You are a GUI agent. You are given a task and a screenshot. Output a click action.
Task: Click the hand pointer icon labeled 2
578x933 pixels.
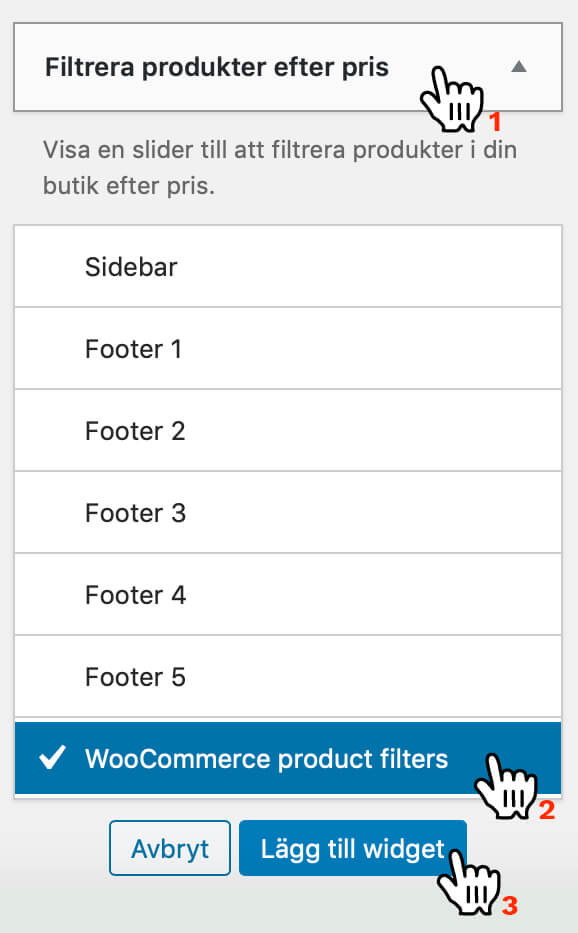(x=505, y=786)
